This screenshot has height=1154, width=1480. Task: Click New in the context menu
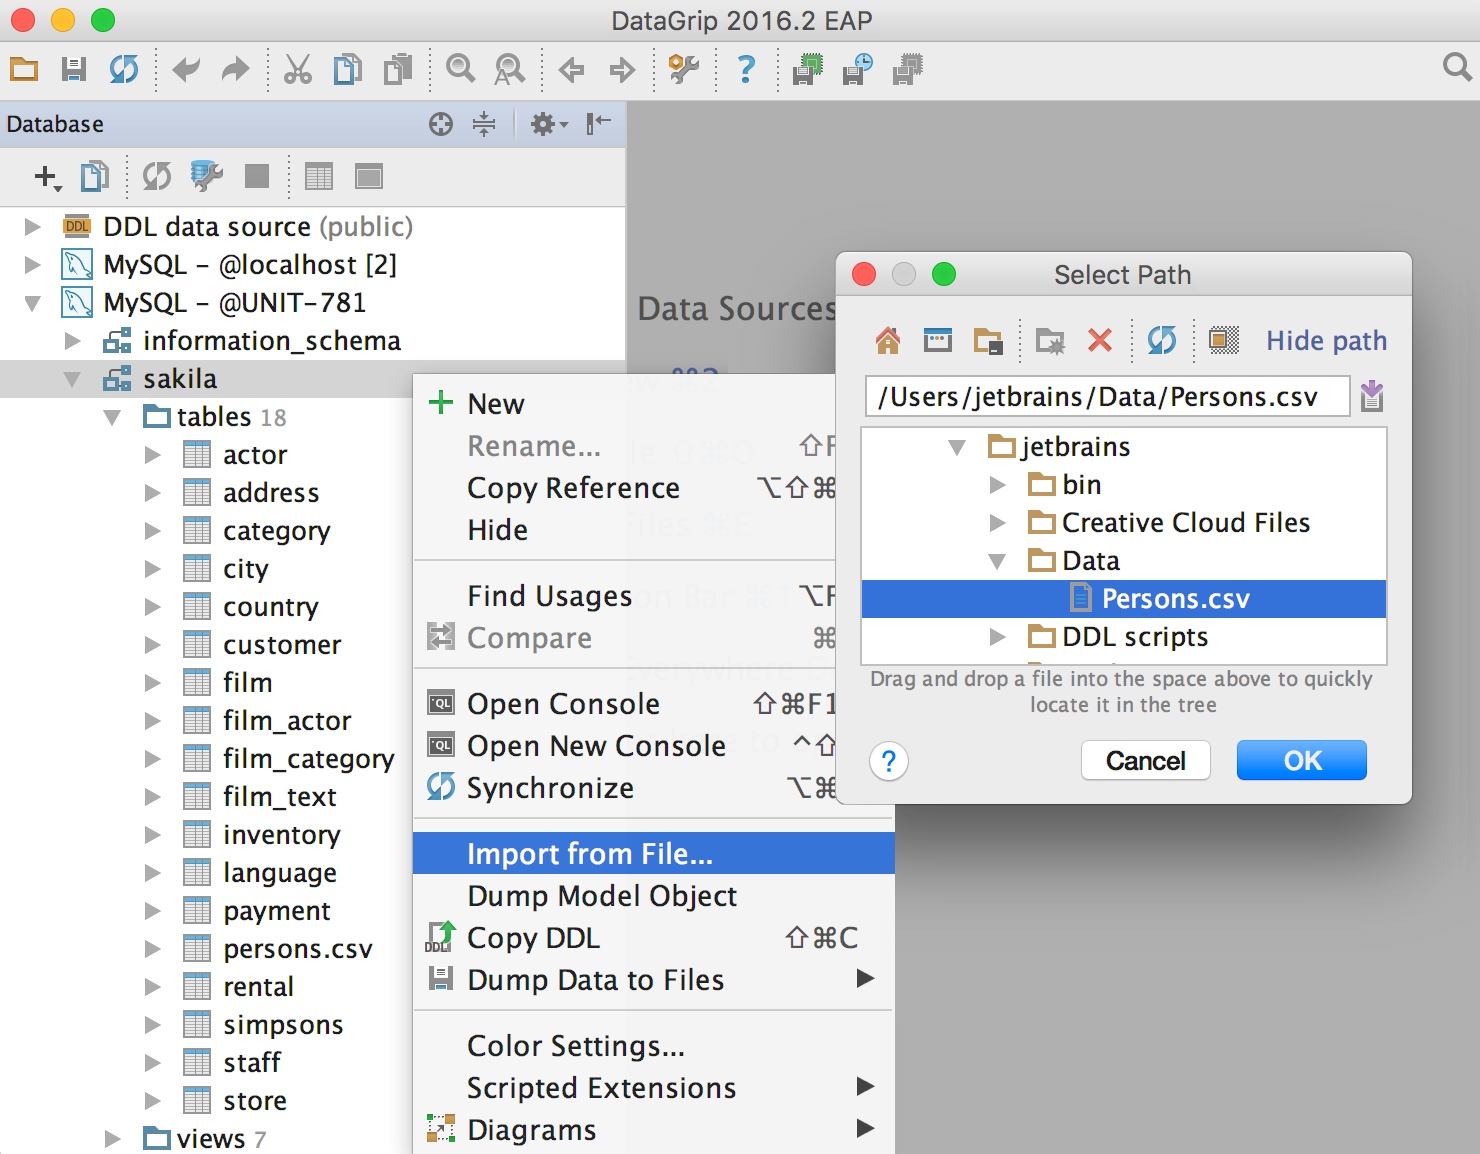pyautogui.click(x=624, y=403)
